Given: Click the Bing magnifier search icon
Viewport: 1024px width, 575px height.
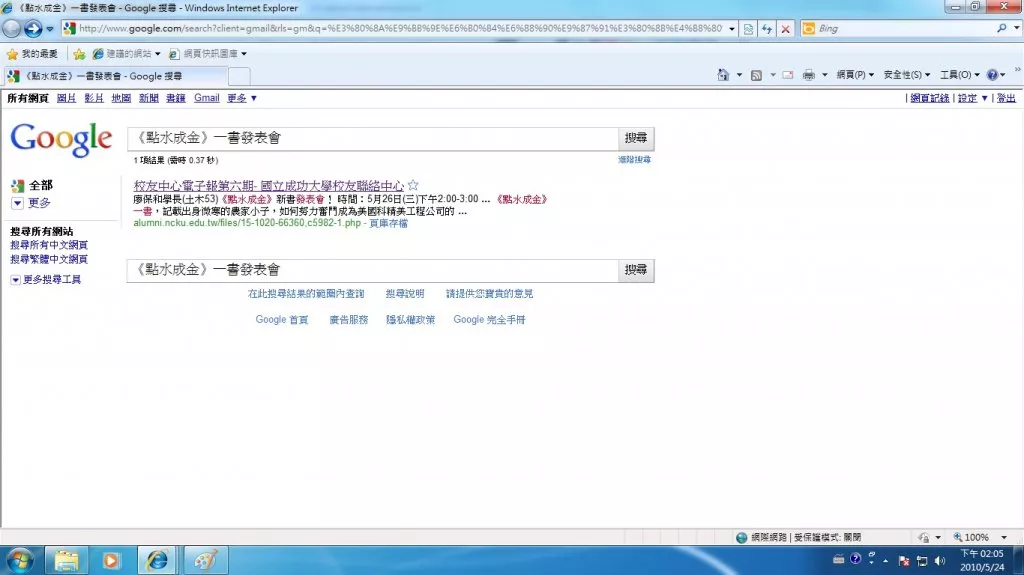Looking at the screenshot, I should click(x=1002, y=28).
